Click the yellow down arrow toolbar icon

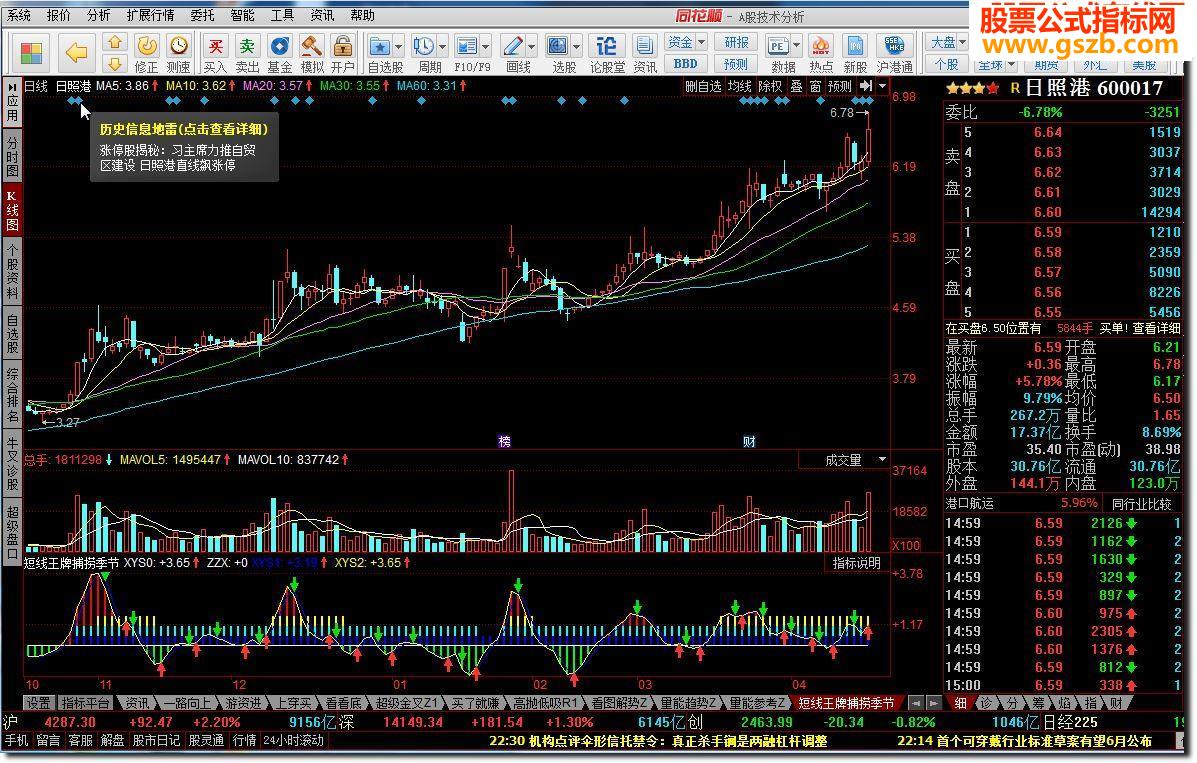115,63
